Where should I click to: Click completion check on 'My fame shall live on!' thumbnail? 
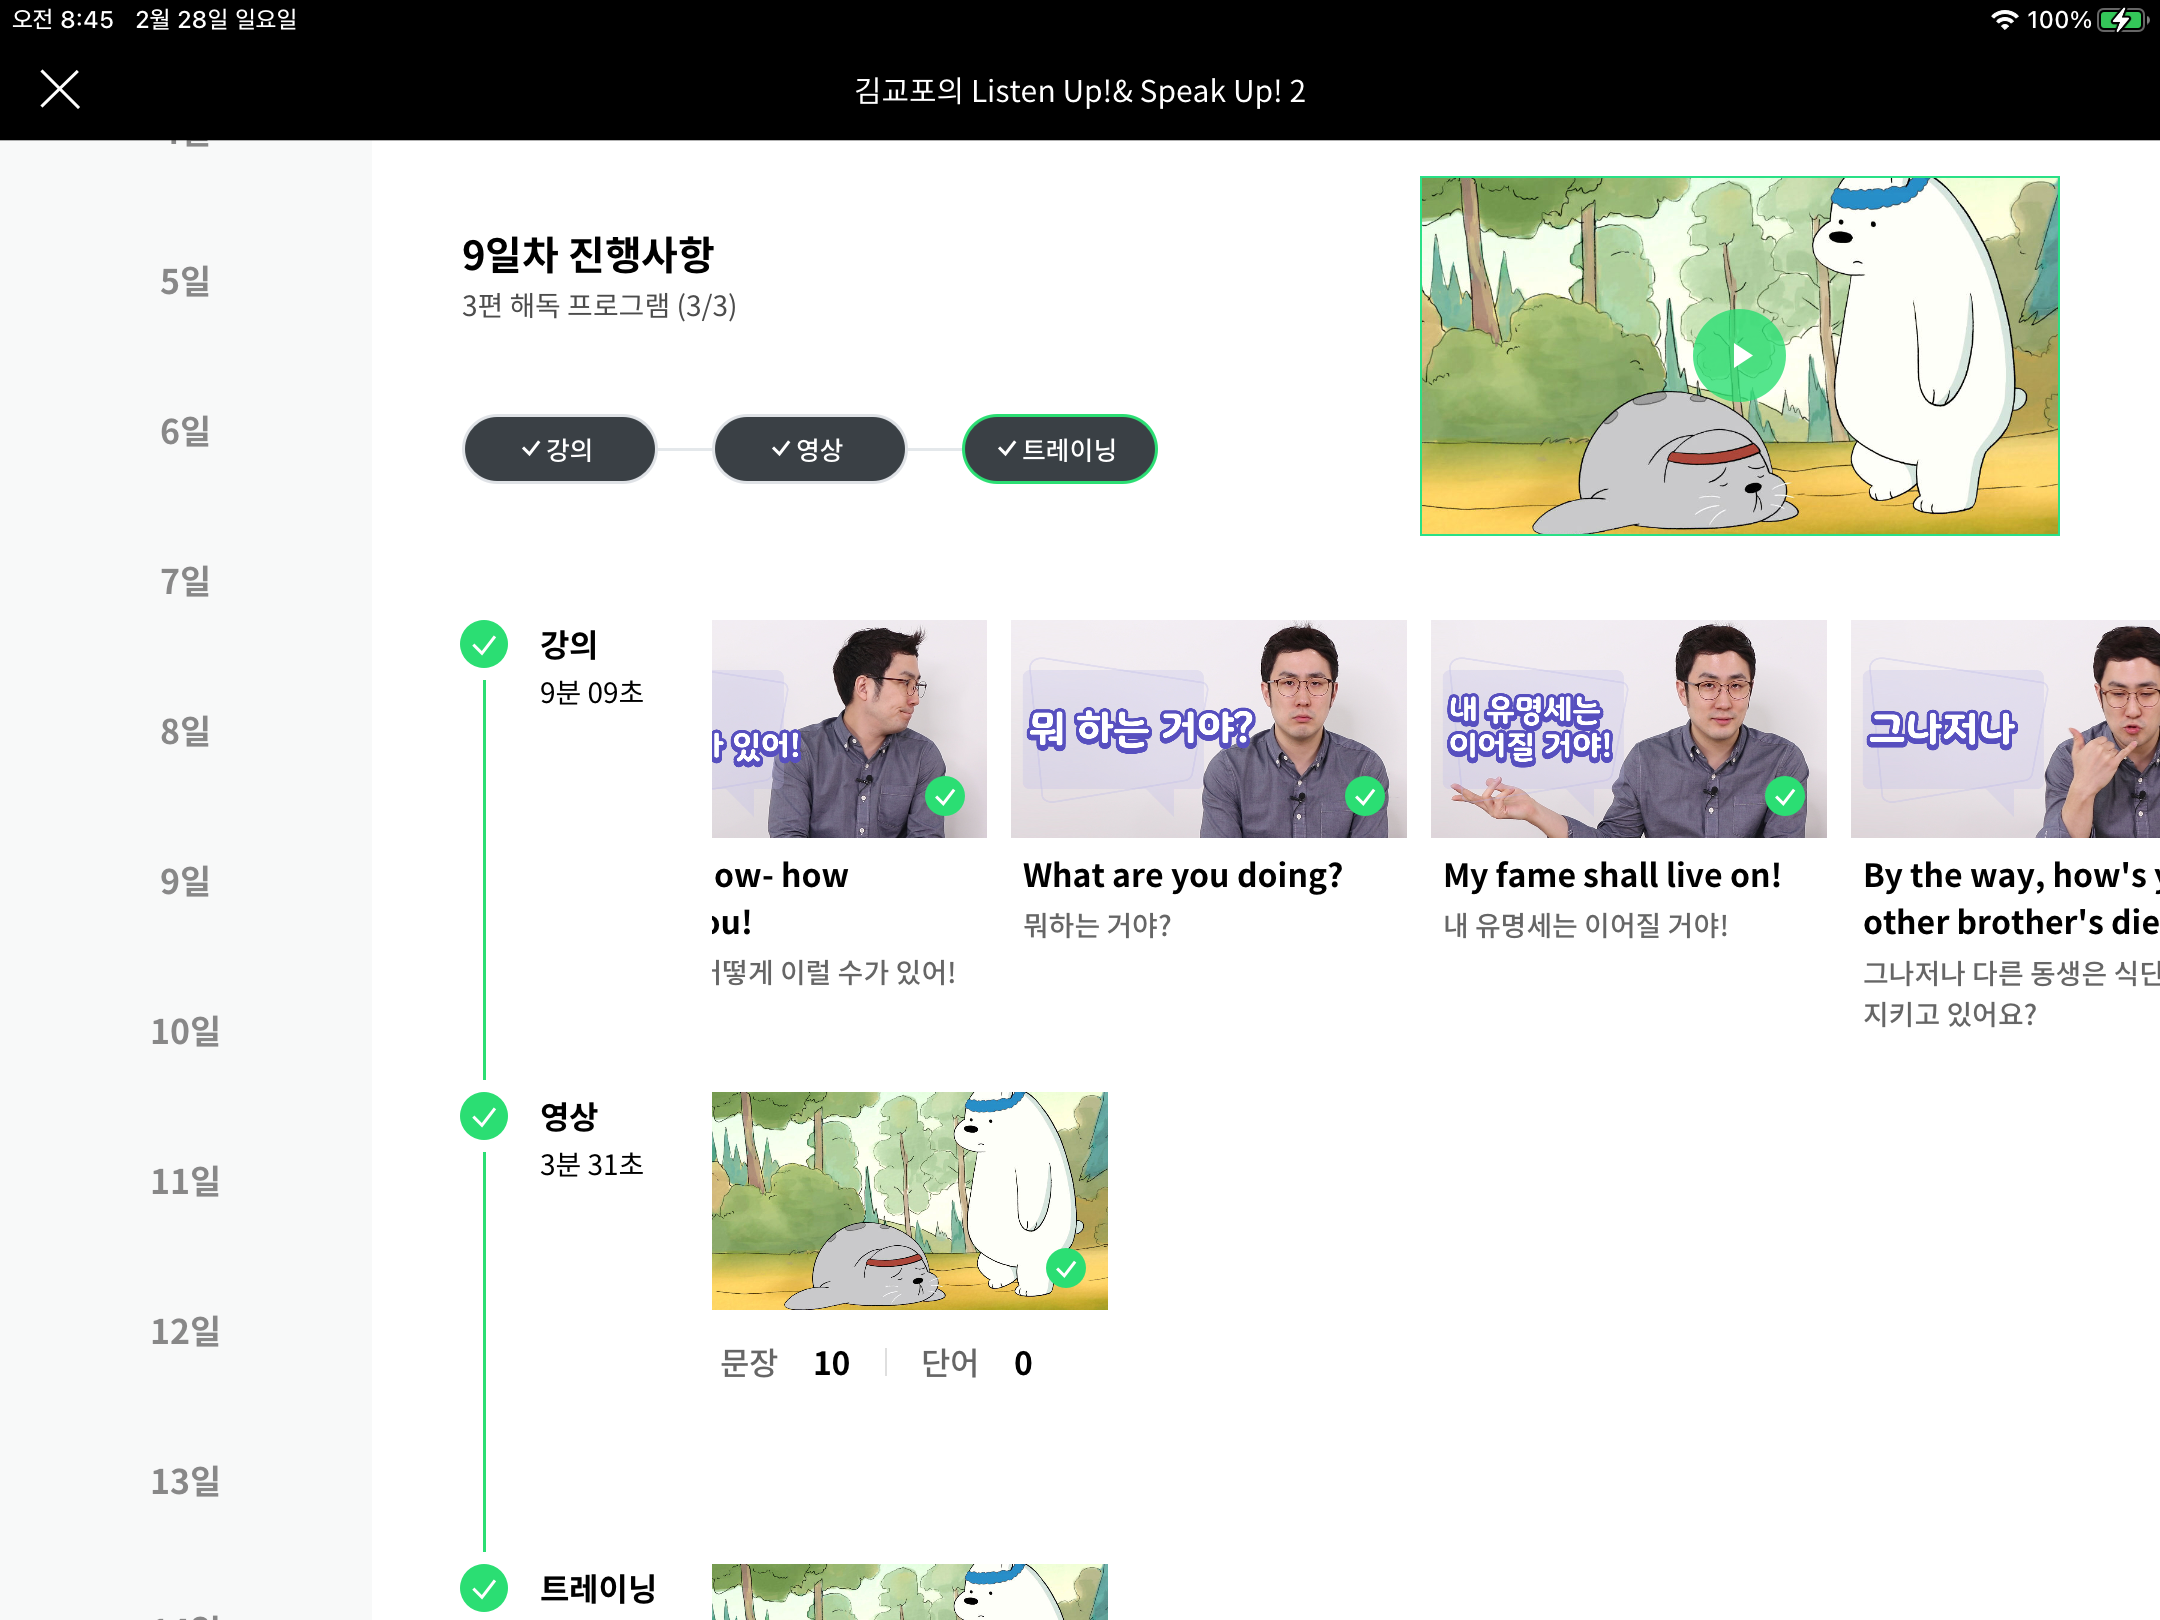point(1785,797)
